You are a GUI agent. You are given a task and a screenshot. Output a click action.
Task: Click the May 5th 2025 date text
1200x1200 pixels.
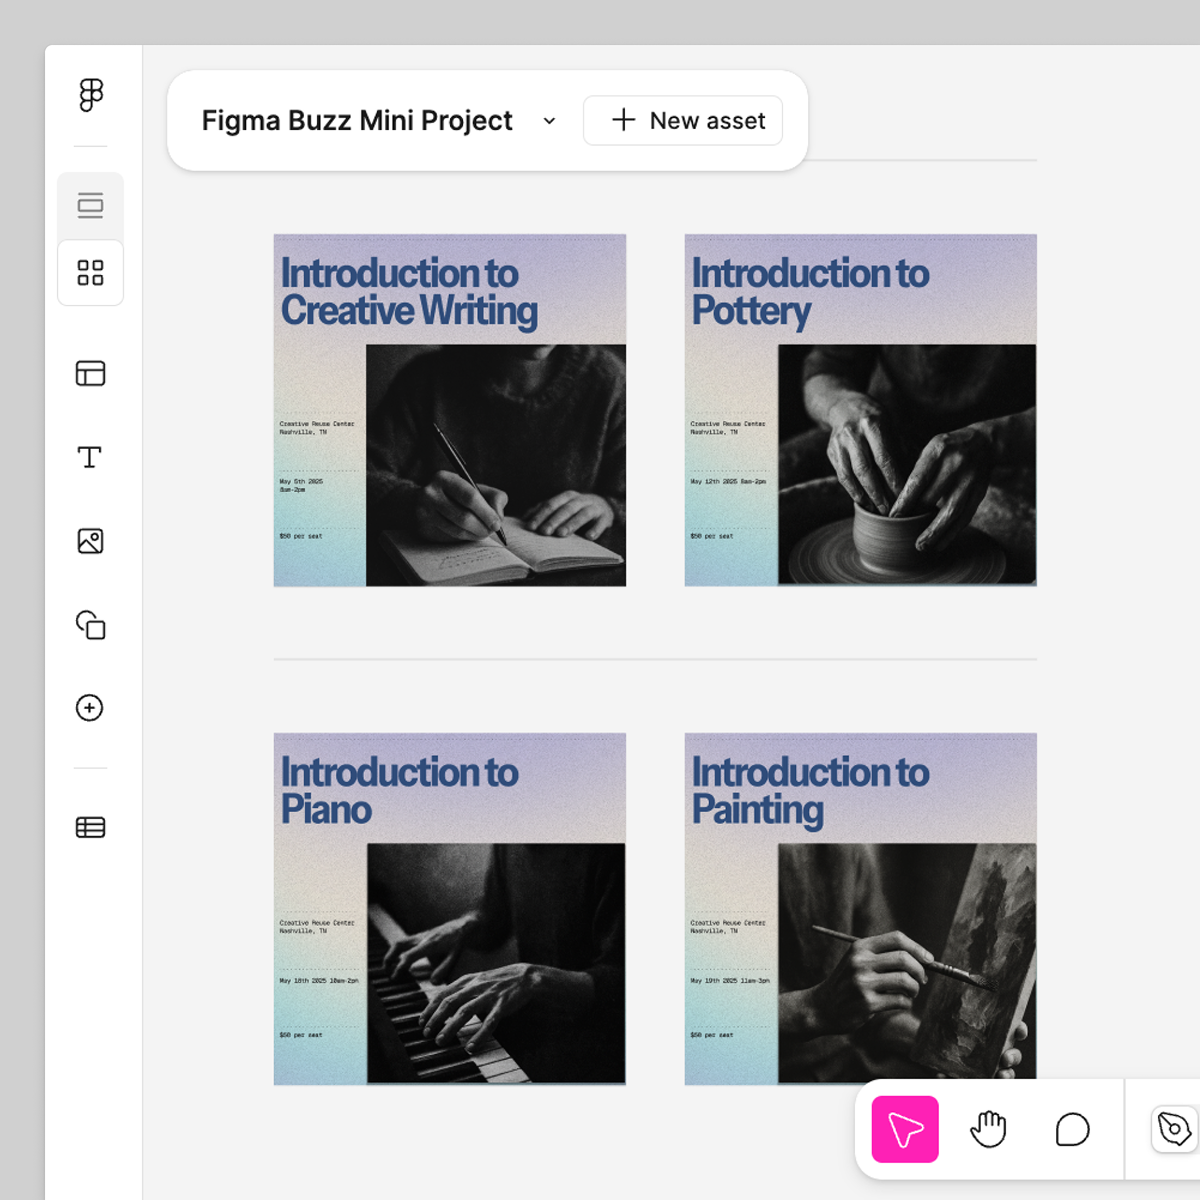(x=301, y=485)
